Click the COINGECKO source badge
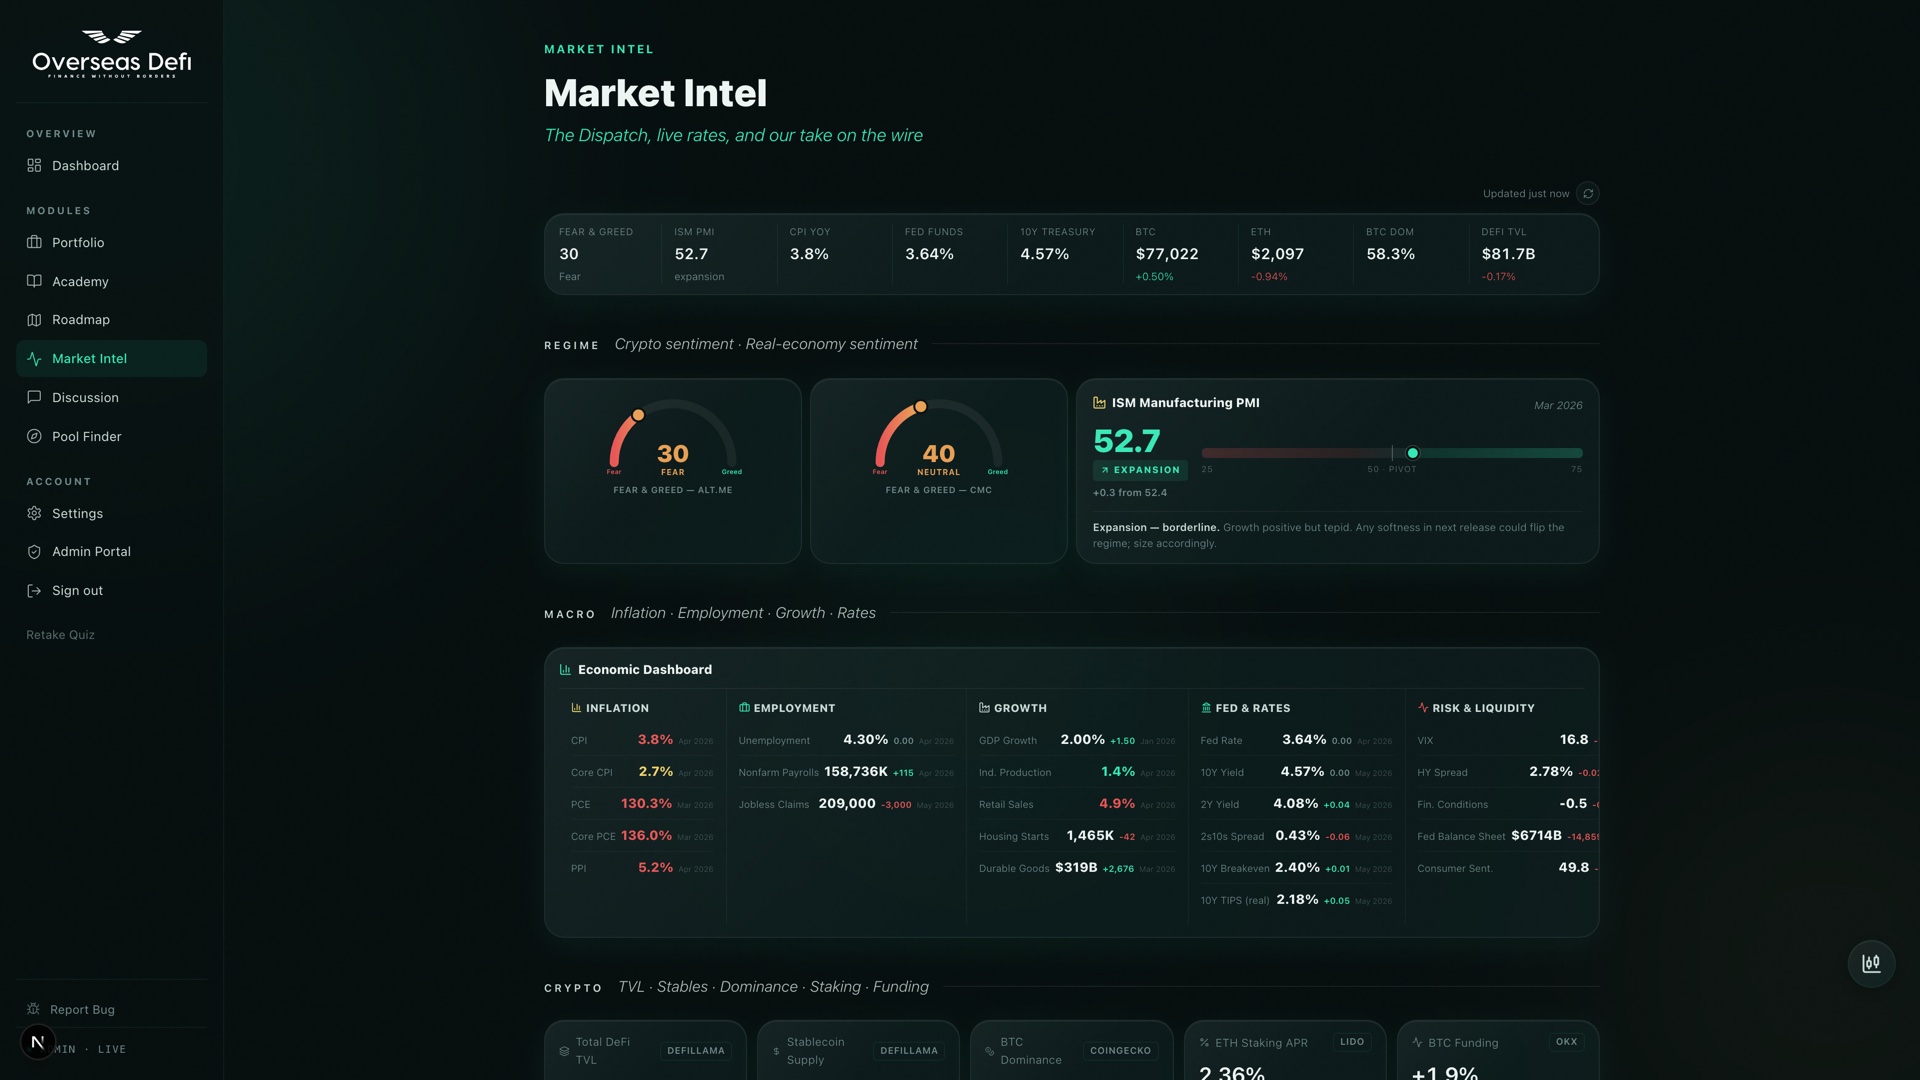The width and height of the screenshot is (1920, 1080). 1120,1051
